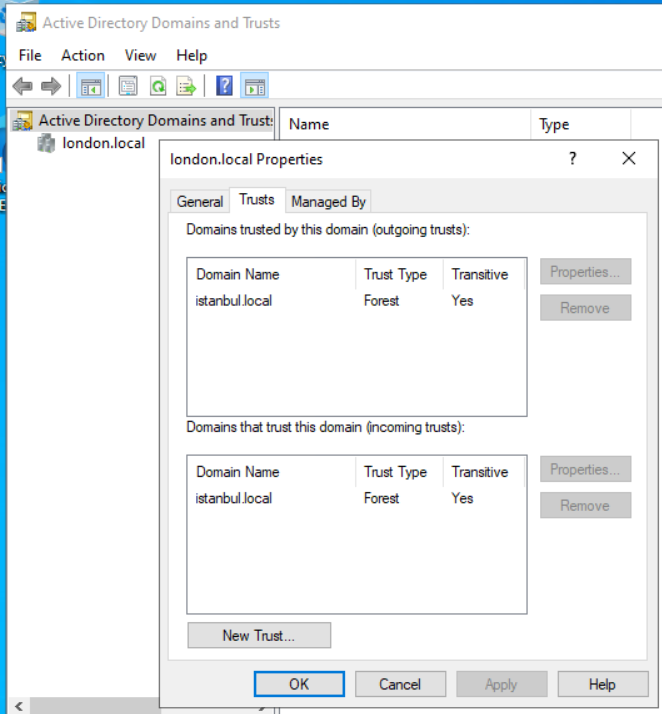Open the File menu

point(30,55)
